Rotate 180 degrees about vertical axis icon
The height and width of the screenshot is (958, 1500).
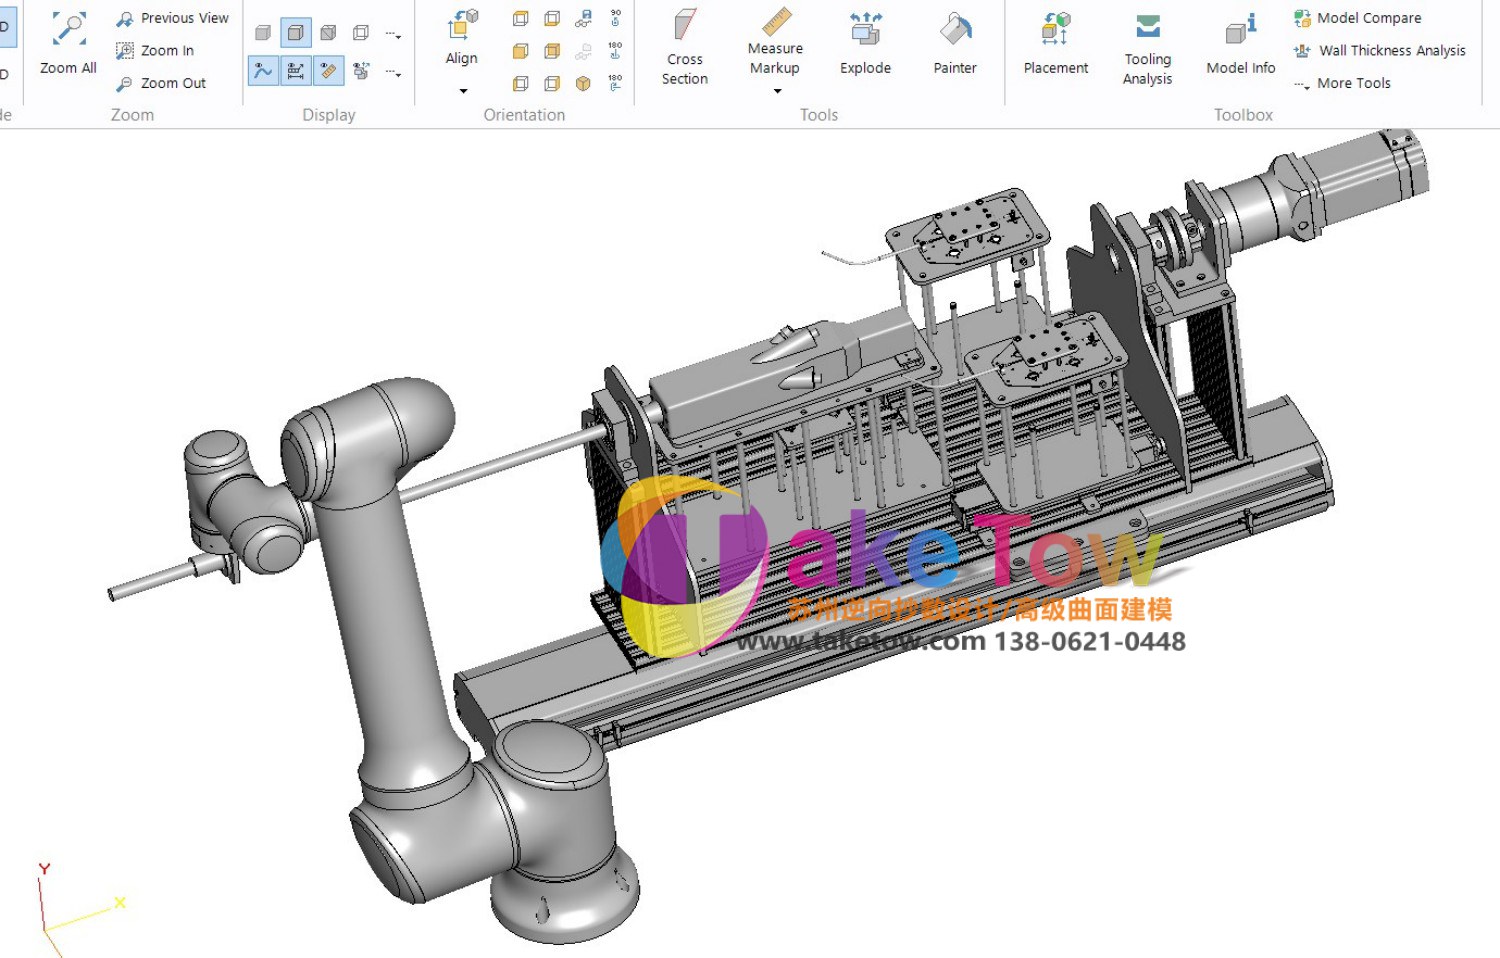point(615,51)
